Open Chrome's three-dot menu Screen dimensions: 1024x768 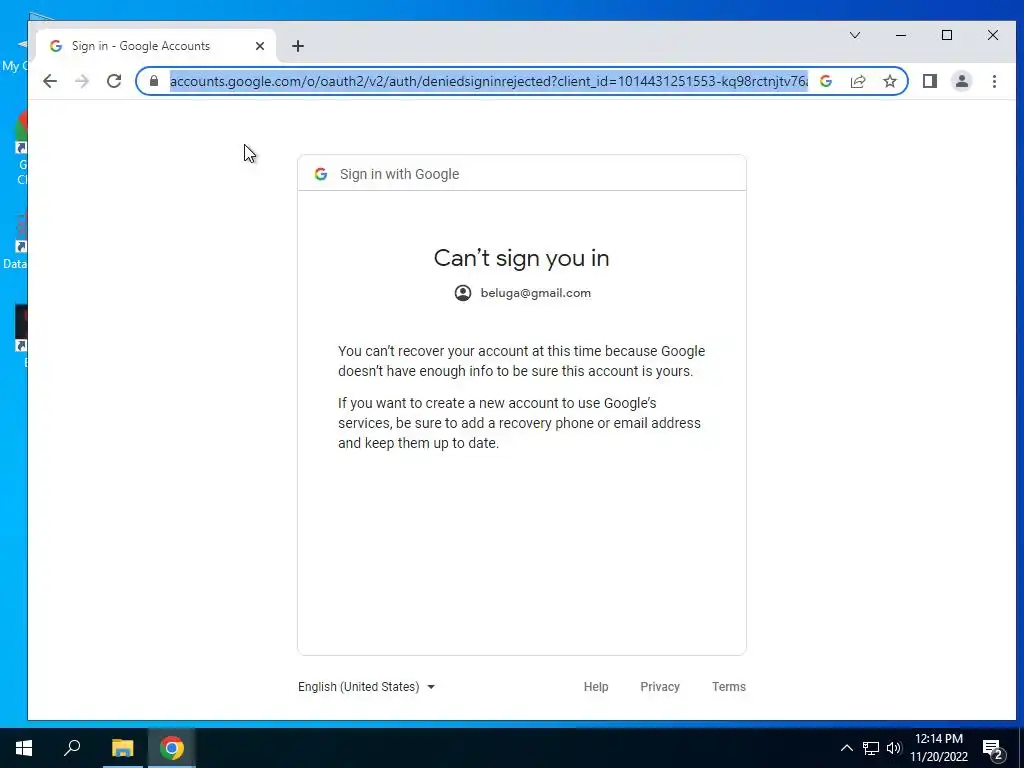click(994, 81)
